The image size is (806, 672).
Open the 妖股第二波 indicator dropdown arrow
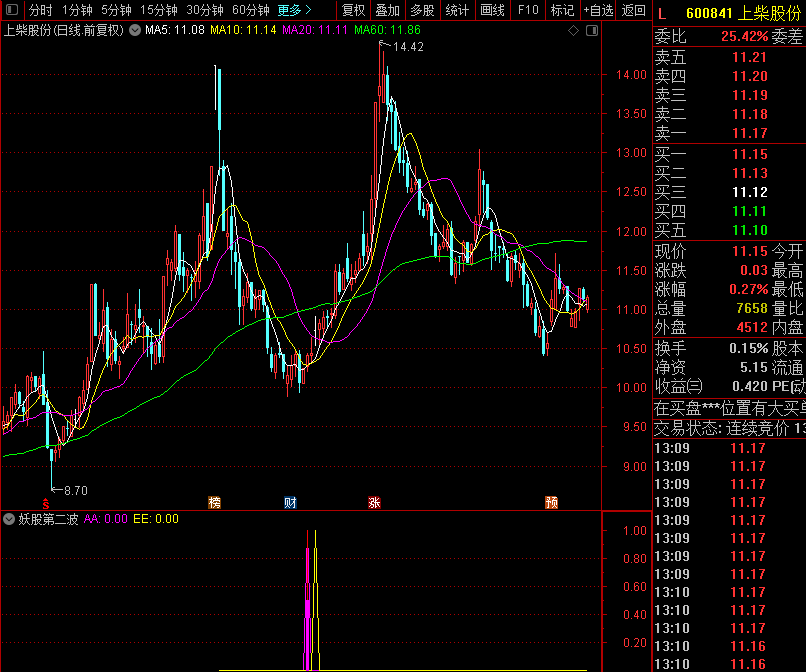(x=9, y=519)
